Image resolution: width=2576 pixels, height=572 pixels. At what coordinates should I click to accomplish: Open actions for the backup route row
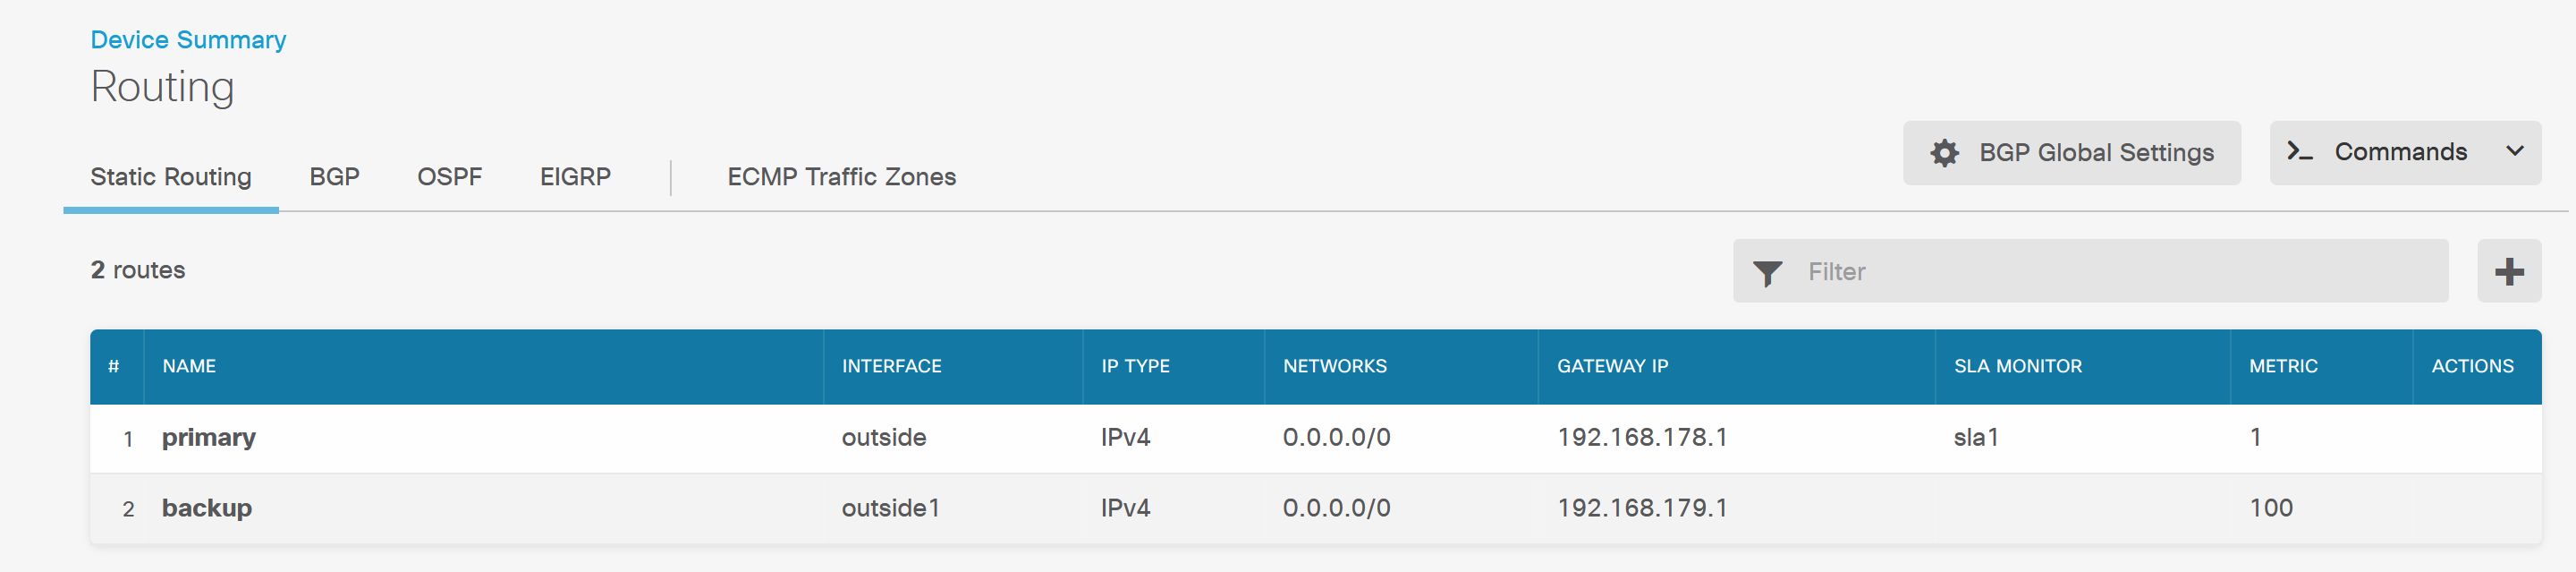(2473, 507)
